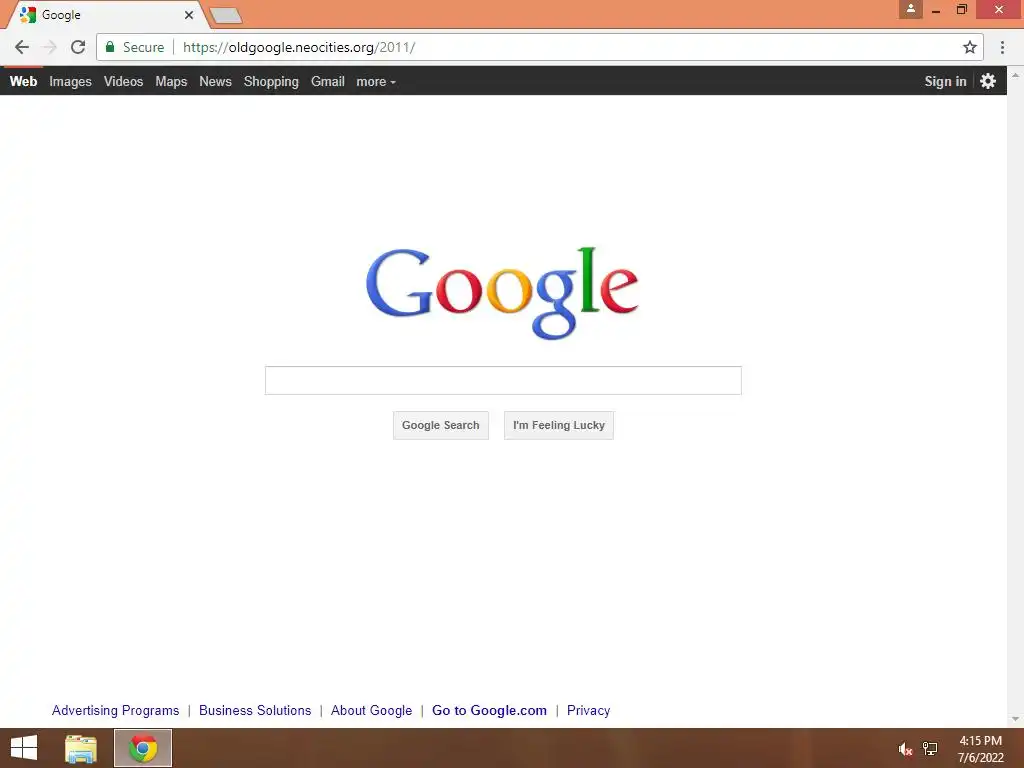The height and width of the screenshot is (768, 1024).
Task: Open Images in the top bar
Action: (71, 82)
